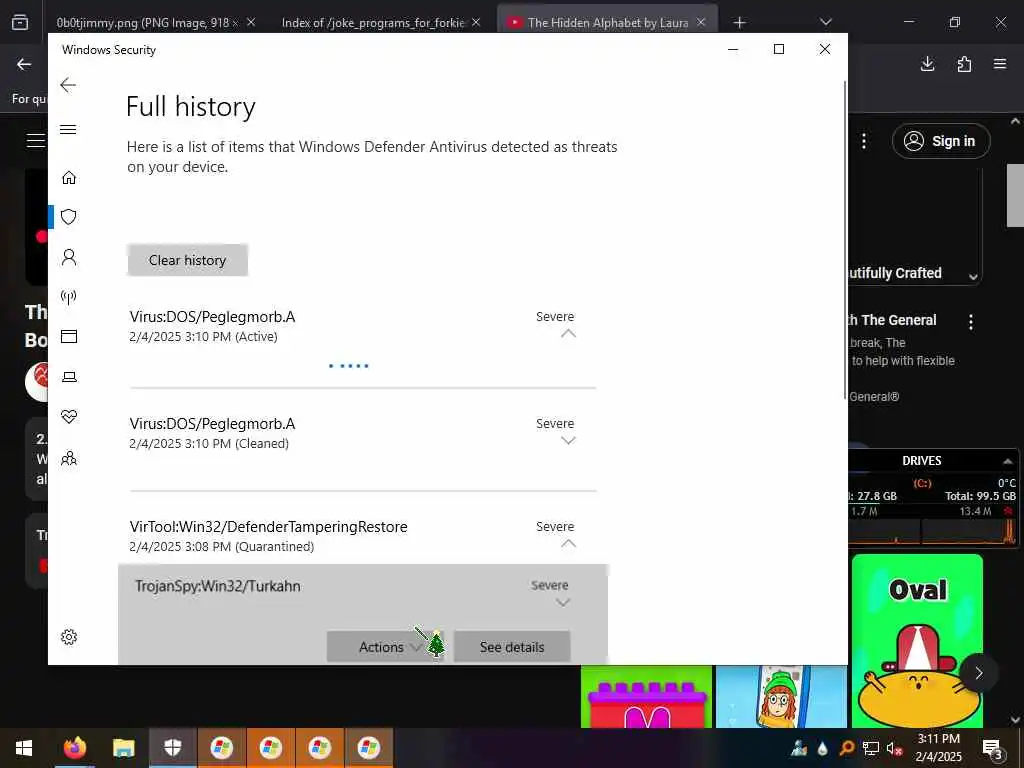Select Windows Security taskbar shield icon

(172, 748)
